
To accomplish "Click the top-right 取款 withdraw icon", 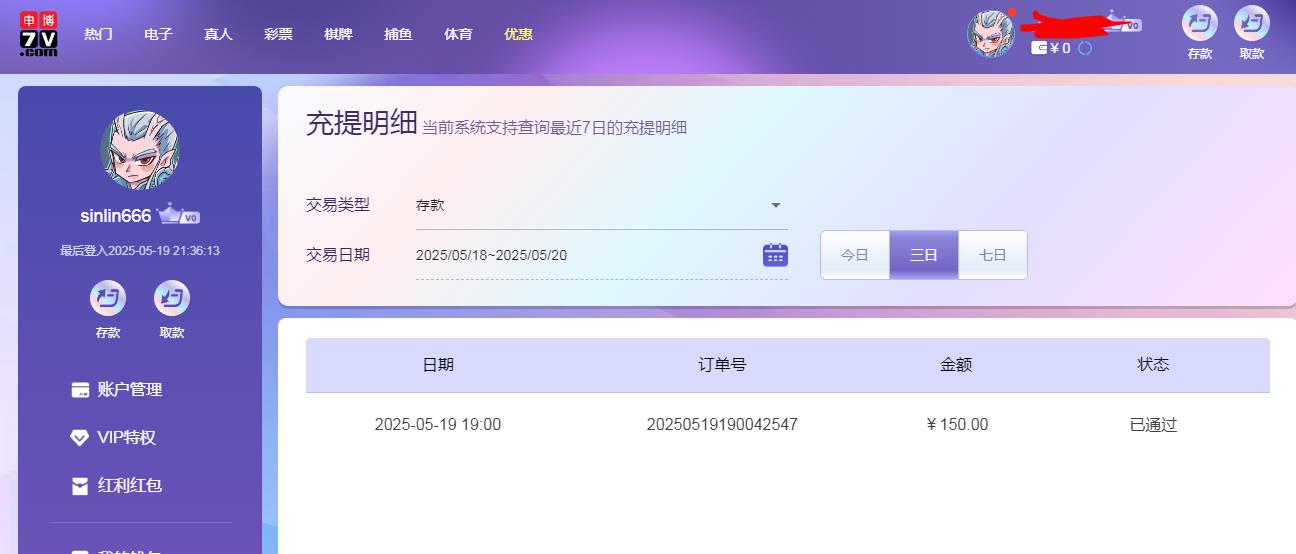I will pyautogui.click(x=1251, y=24).
